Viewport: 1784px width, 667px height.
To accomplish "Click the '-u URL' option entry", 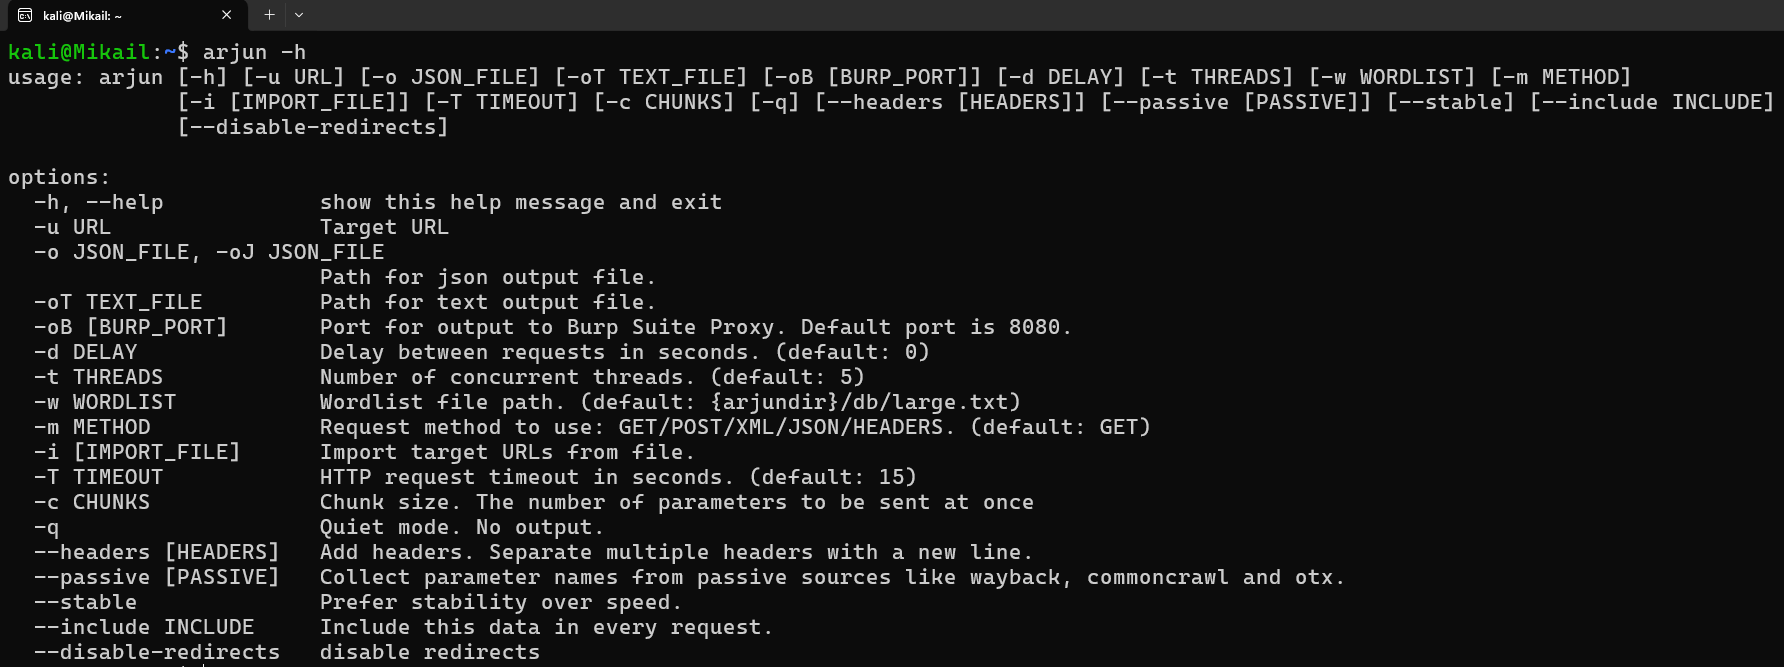I will [72, 227].
